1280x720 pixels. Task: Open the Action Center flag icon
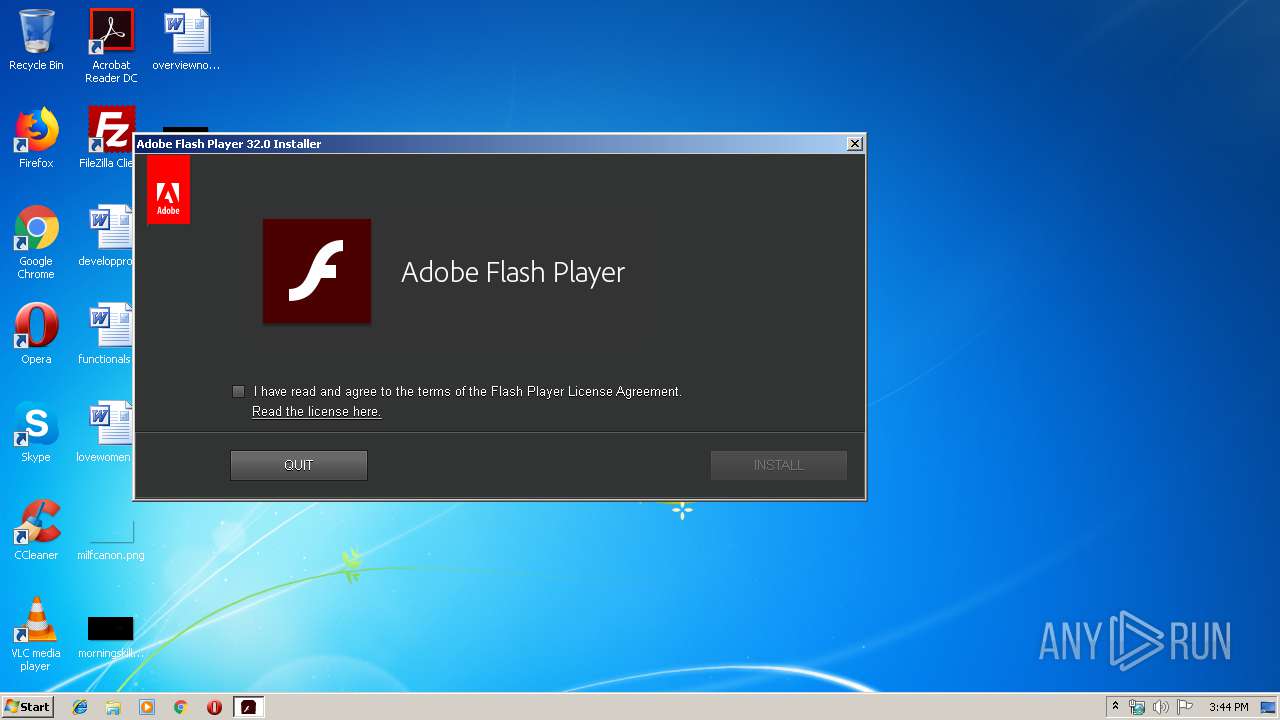click(1185, 707)
